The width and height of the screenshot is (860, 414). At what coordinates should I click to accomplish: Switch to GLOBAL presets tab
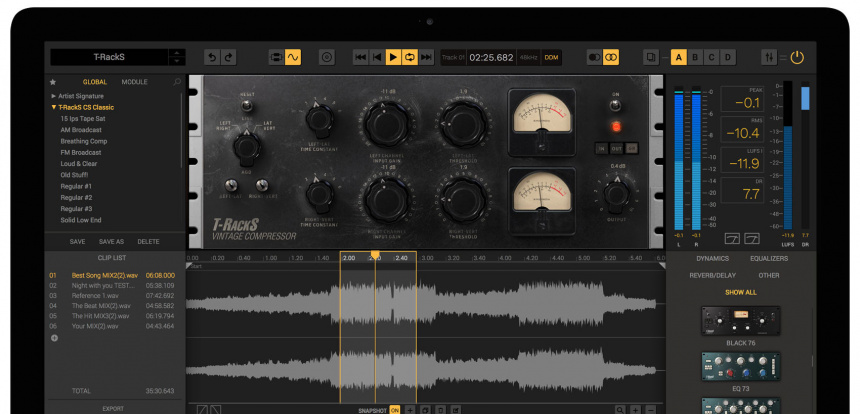(95, 82)
